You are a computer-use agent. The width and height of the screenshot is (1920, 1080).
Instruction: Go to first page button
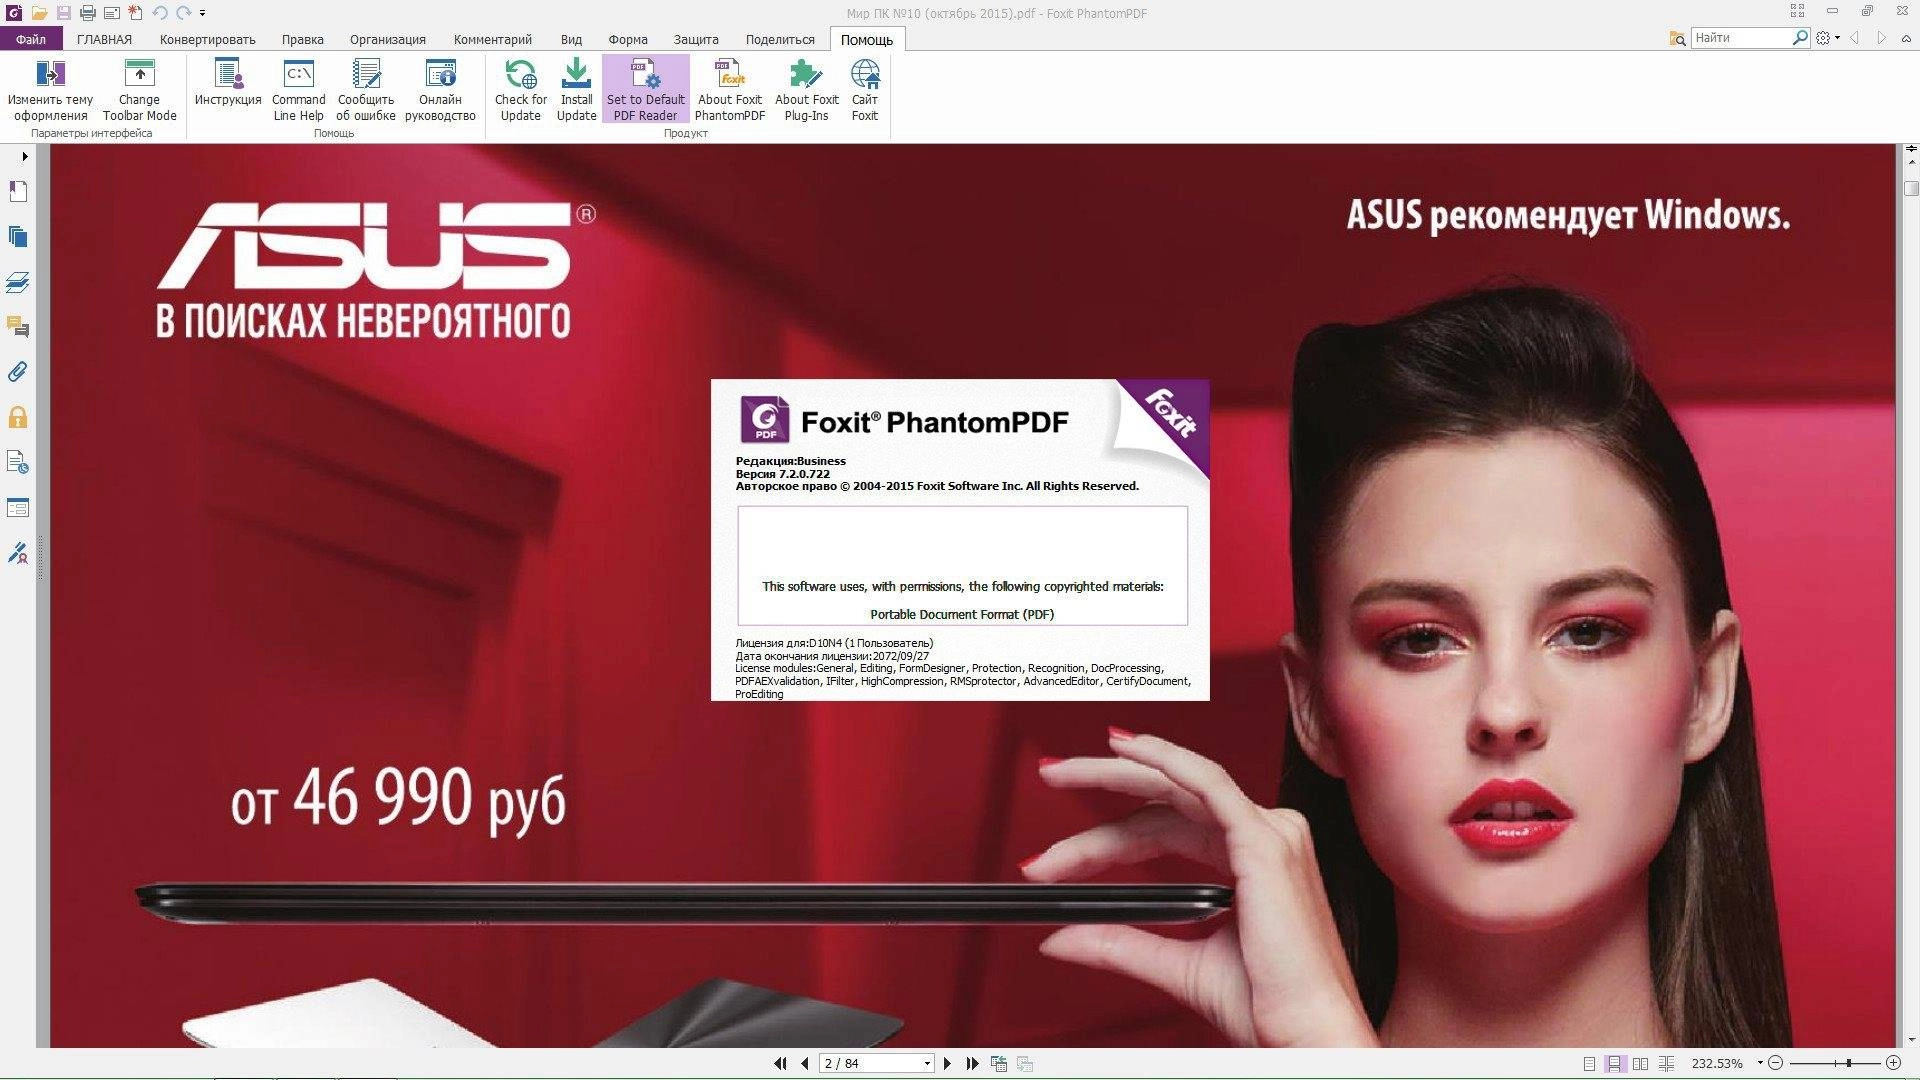pyautogui.click(x=780, y=1063)
